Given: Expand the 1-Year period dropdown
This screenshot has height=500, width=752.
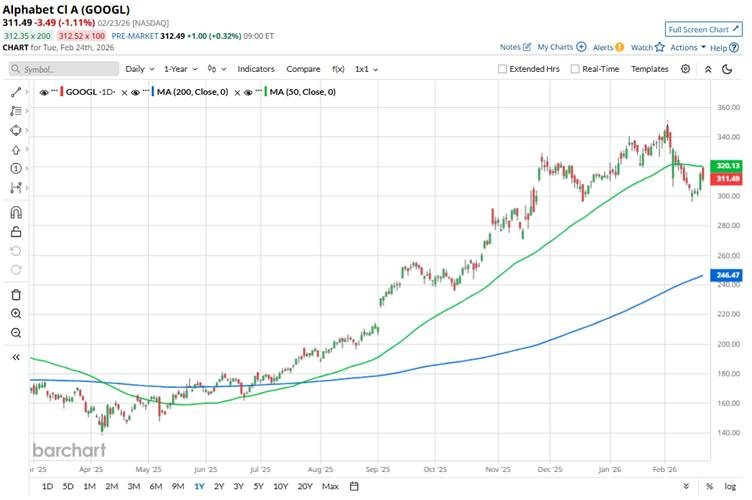Looking at the screenshot, I should pyautogui.click(x=181, y=69).
